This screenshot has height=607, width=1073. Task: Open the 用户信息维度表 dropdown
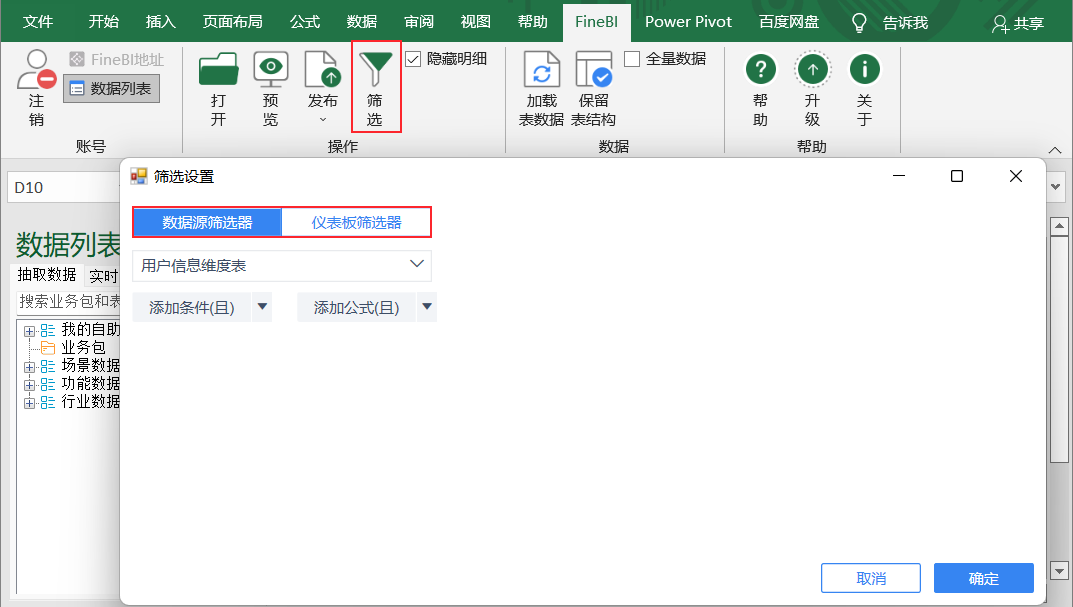tap(281, 266)
